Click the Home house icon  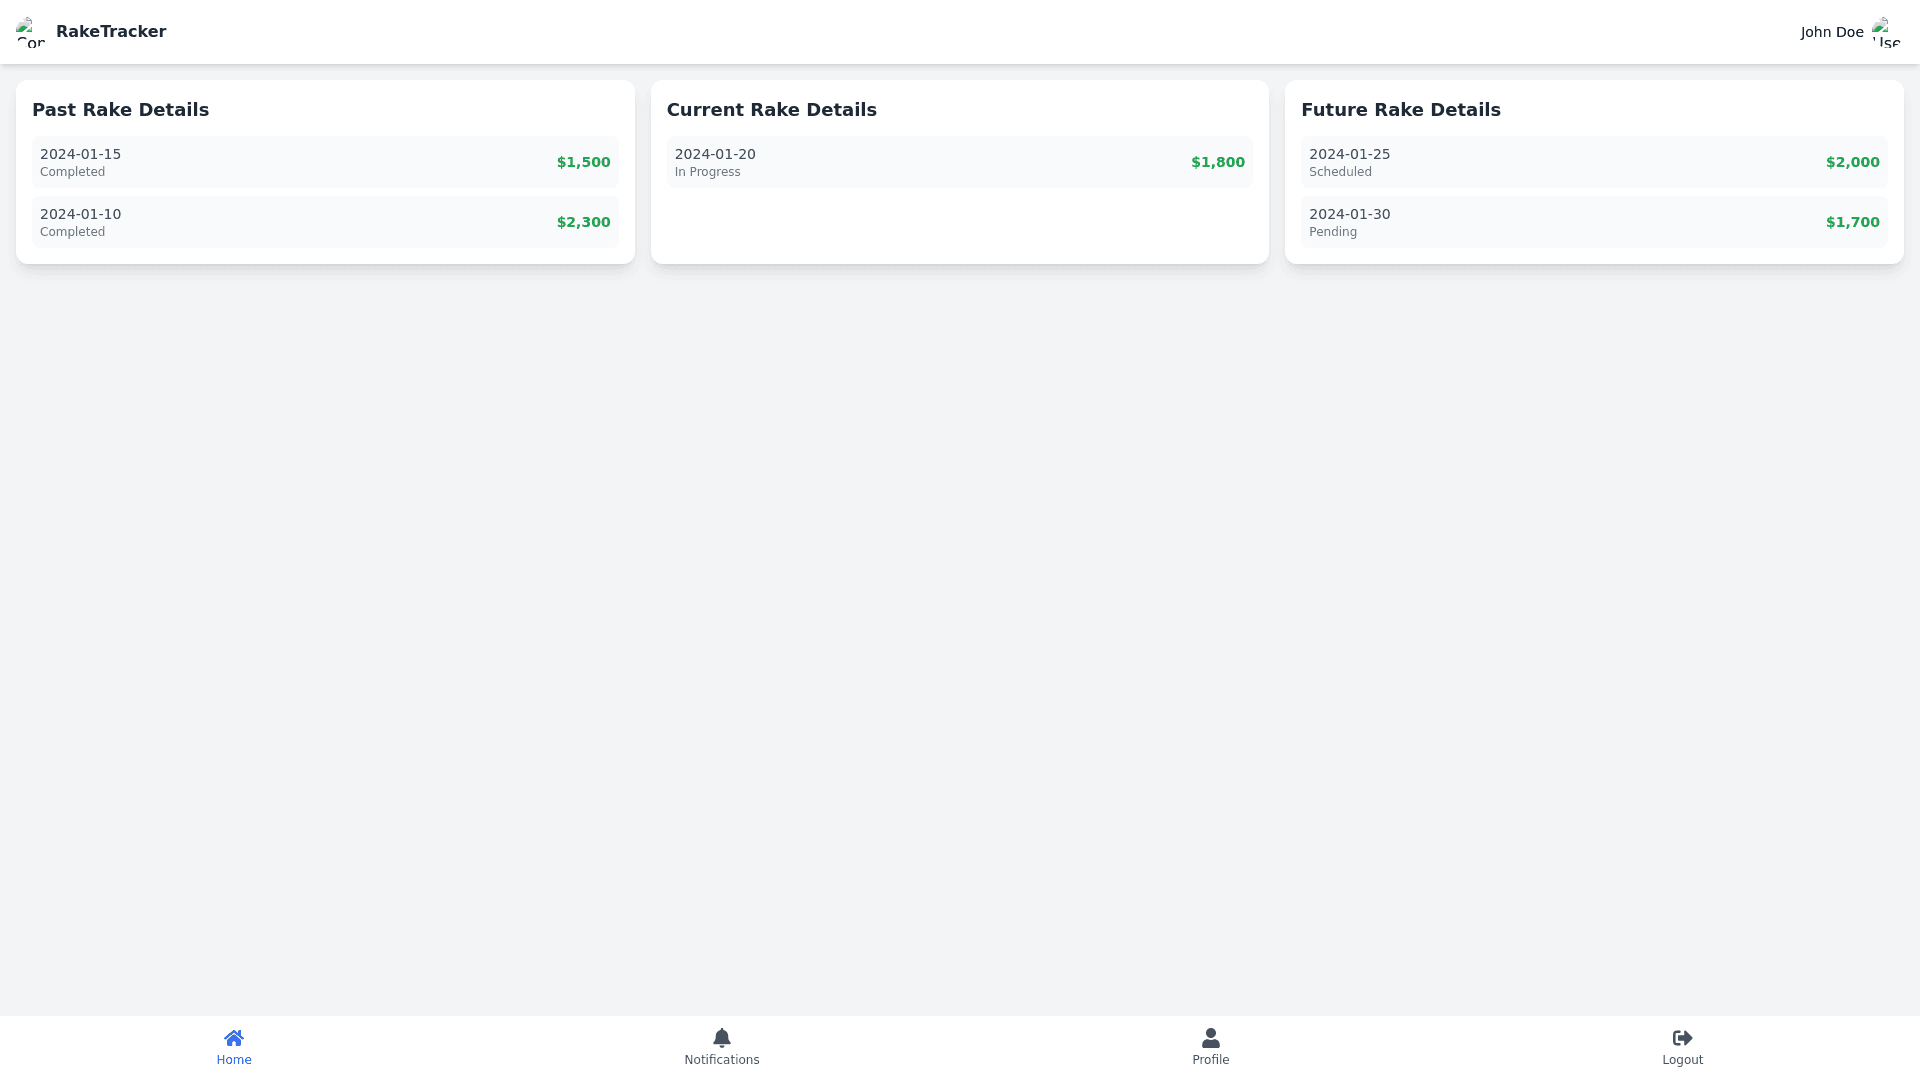click(234, 1038)
